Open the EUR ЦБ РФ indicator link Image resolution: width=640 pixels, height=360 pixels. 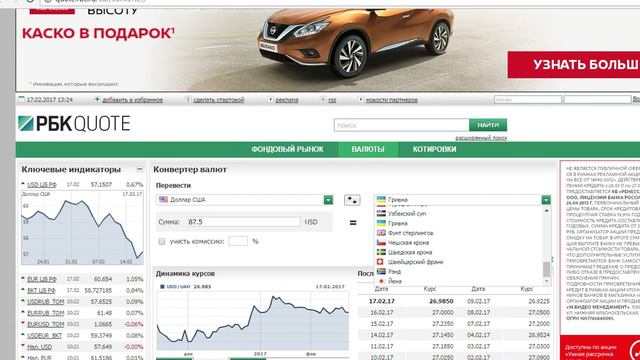click(42, 279)
